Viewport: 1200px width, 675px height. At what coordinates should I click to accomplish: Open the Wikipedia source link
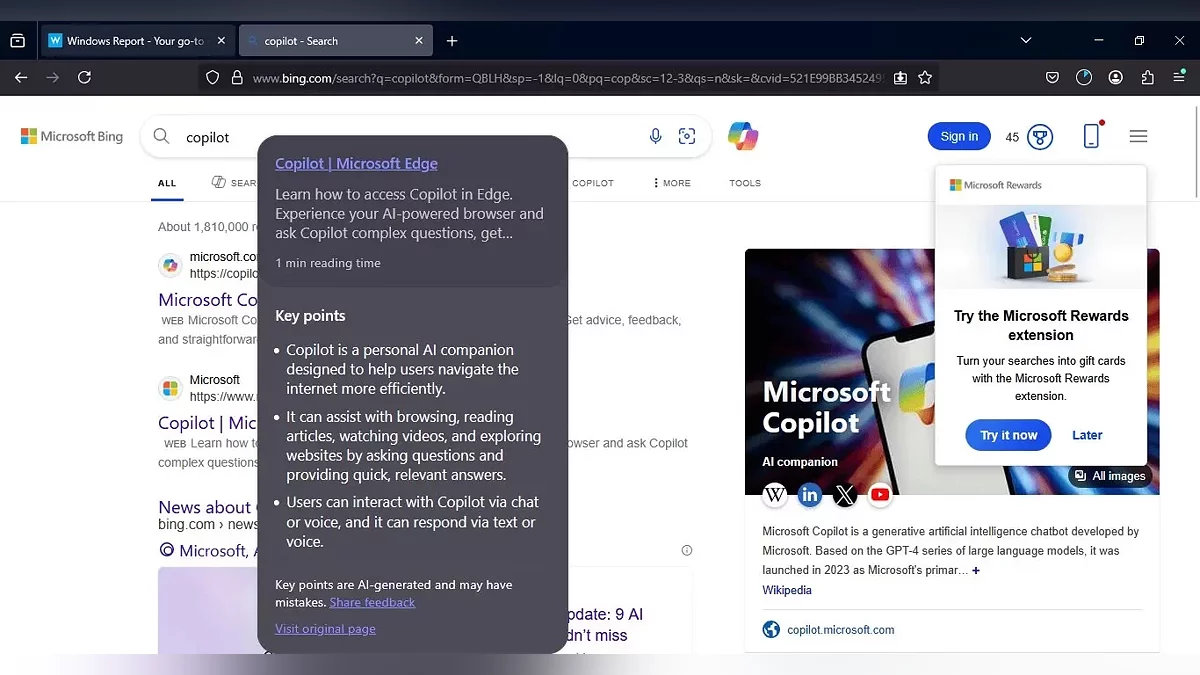pos(787,590)
